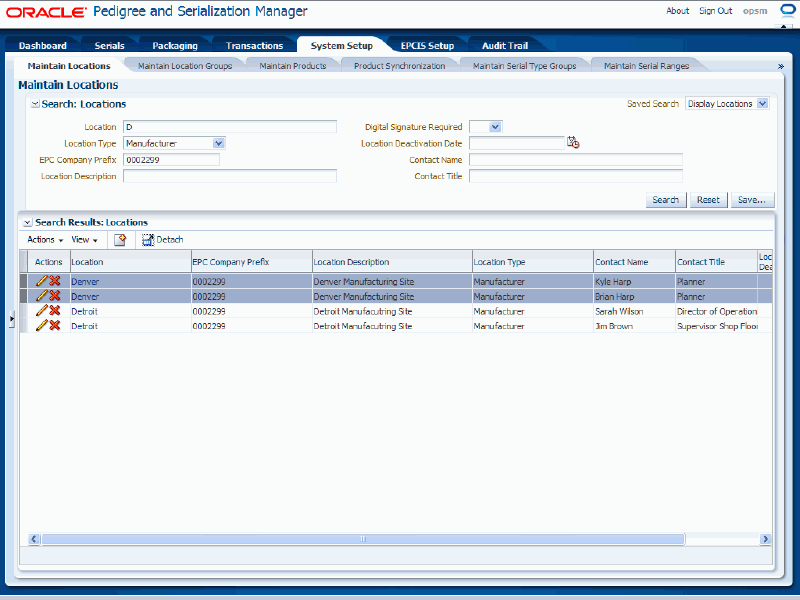Click the Sign Out link
Screen dimensions: 800x600
[x=715, y=11]
